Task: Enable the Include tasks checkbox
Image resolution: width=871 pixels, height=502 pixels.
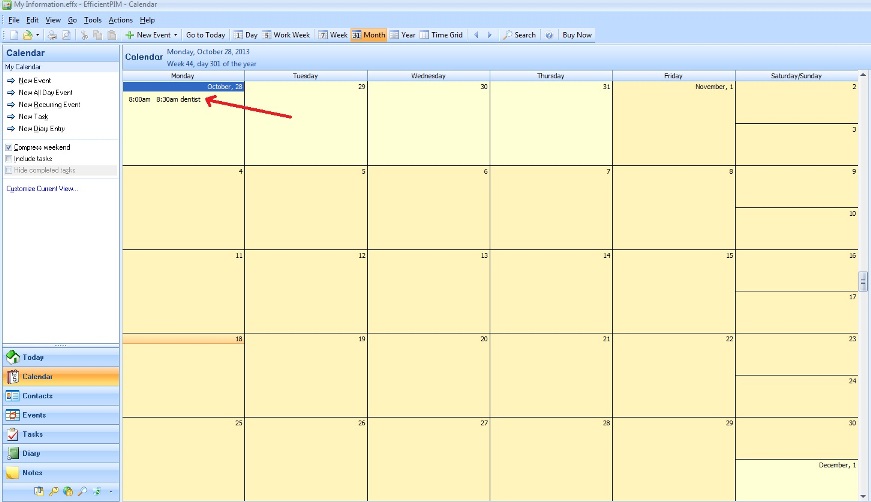Action: tap(9, 158)
